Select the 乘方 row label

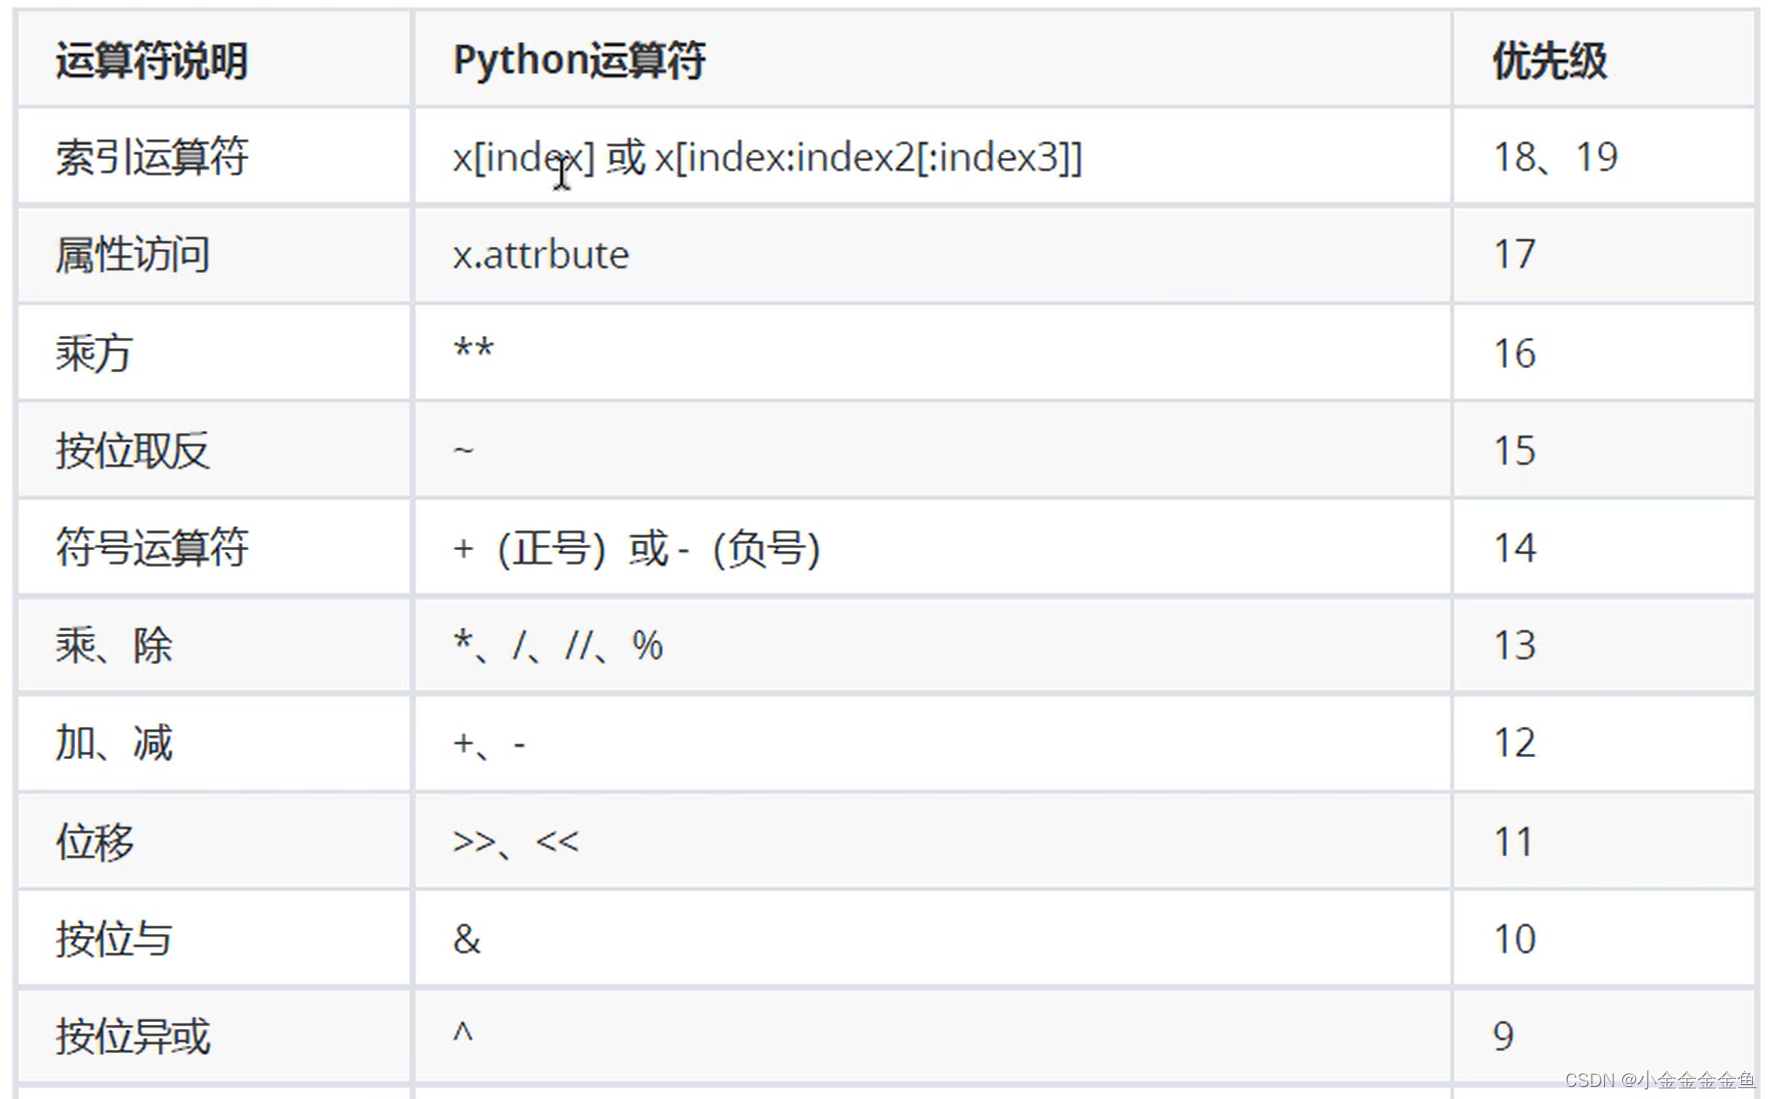95,353
